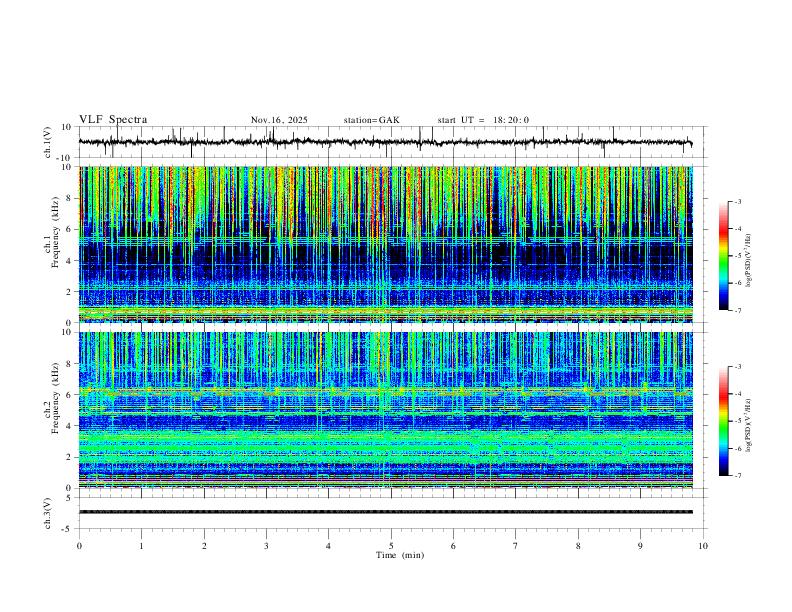The height and width of the screenshot is (612, 792).
Task: Click the ch.1 spectrogram panel
Action: click(x=386, y=244)
